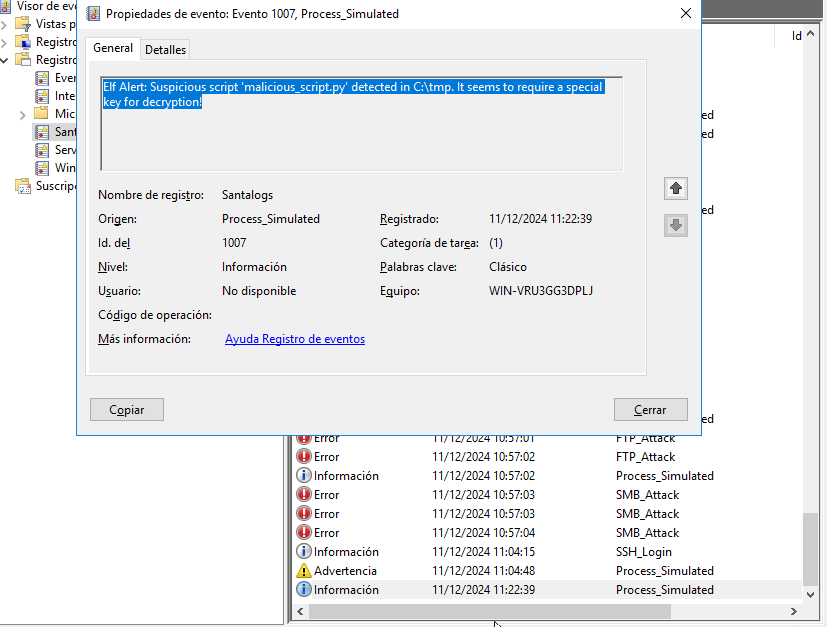
Task: Click the Visor de eventos root icon
Action: (5, 6)
